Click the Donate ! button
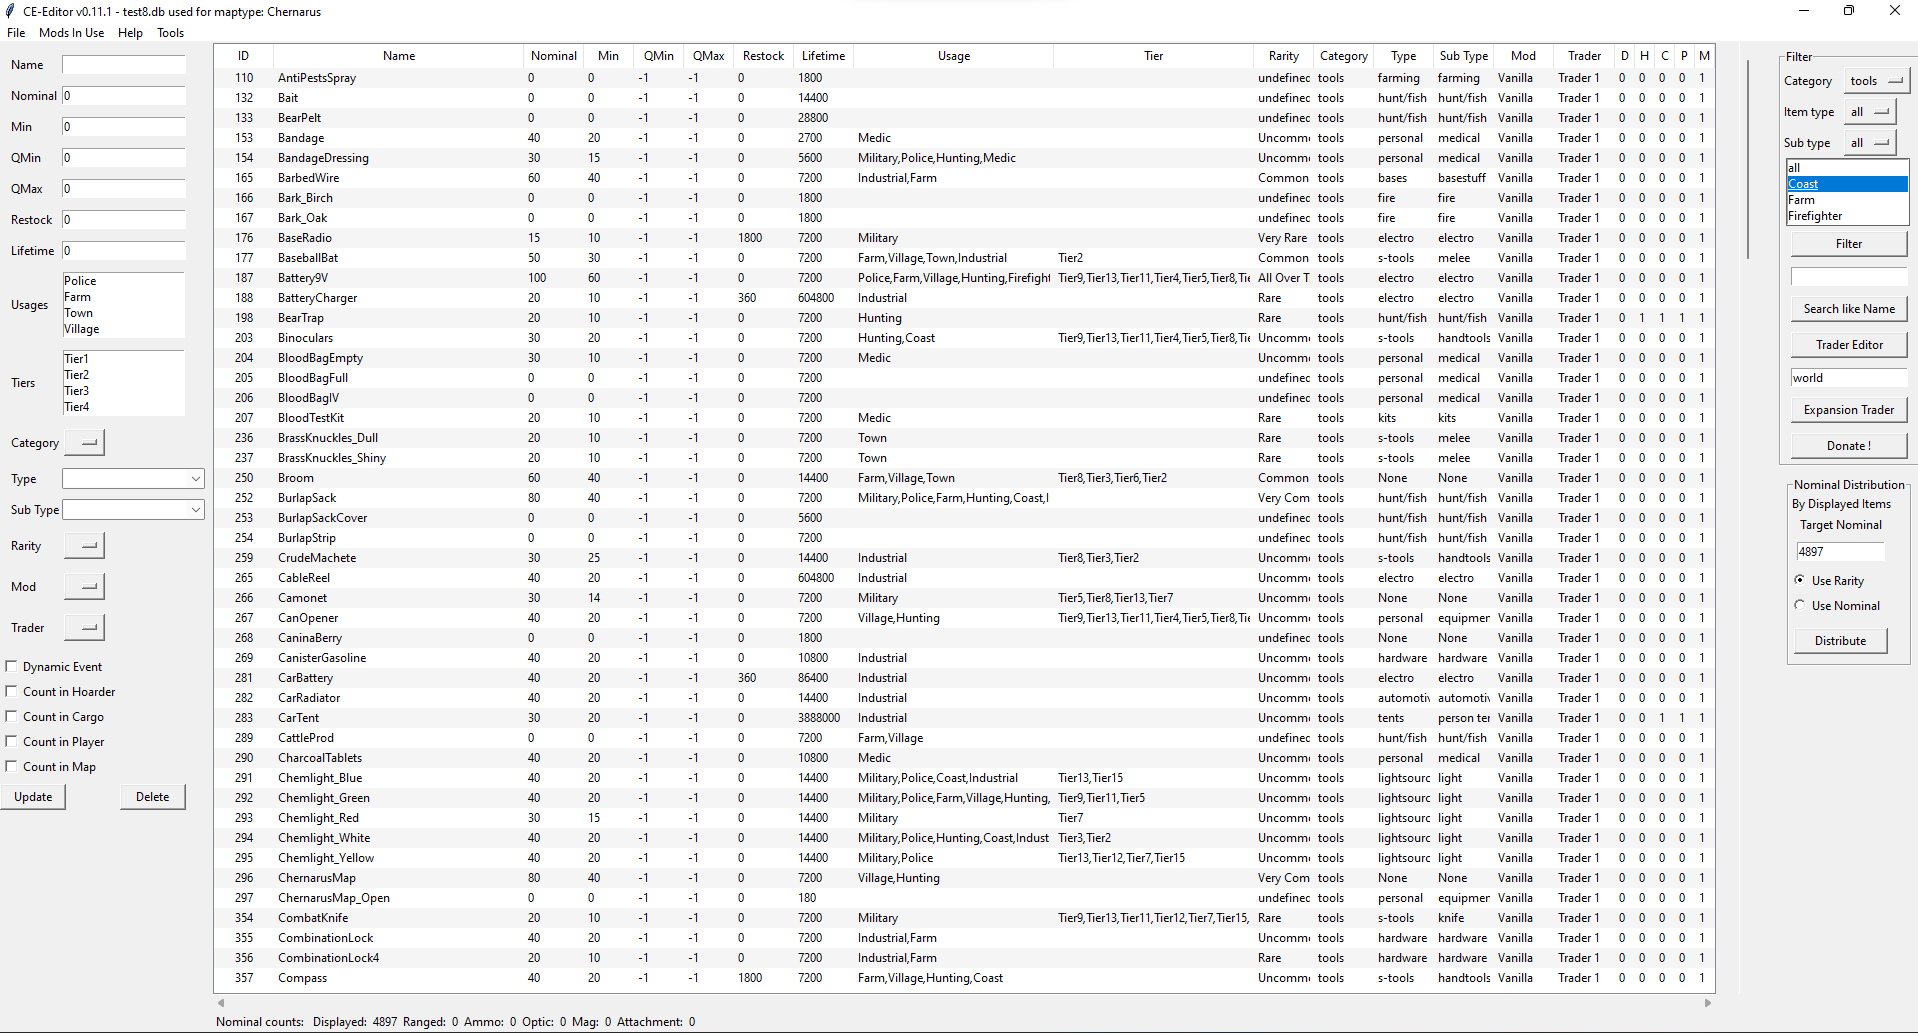Screen dimensions: 1918x1033 [1849, 446]
